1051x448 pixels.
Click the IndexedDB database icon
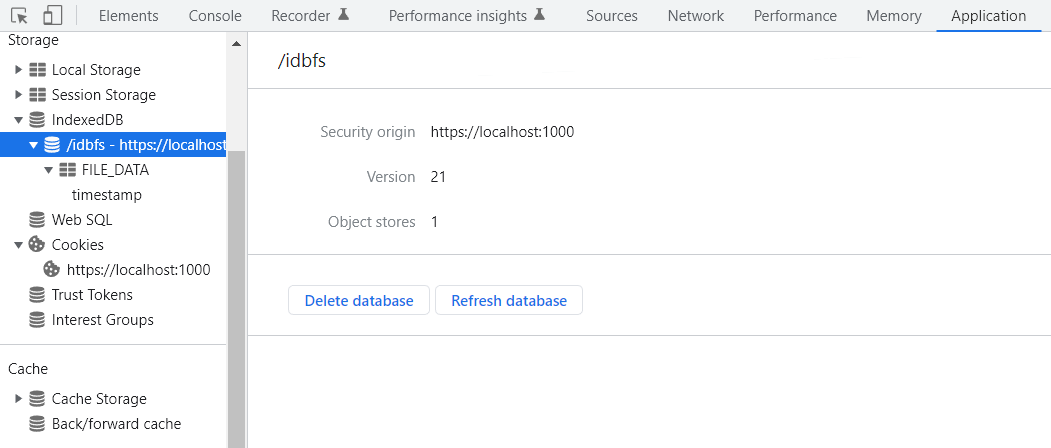point(37,120)
